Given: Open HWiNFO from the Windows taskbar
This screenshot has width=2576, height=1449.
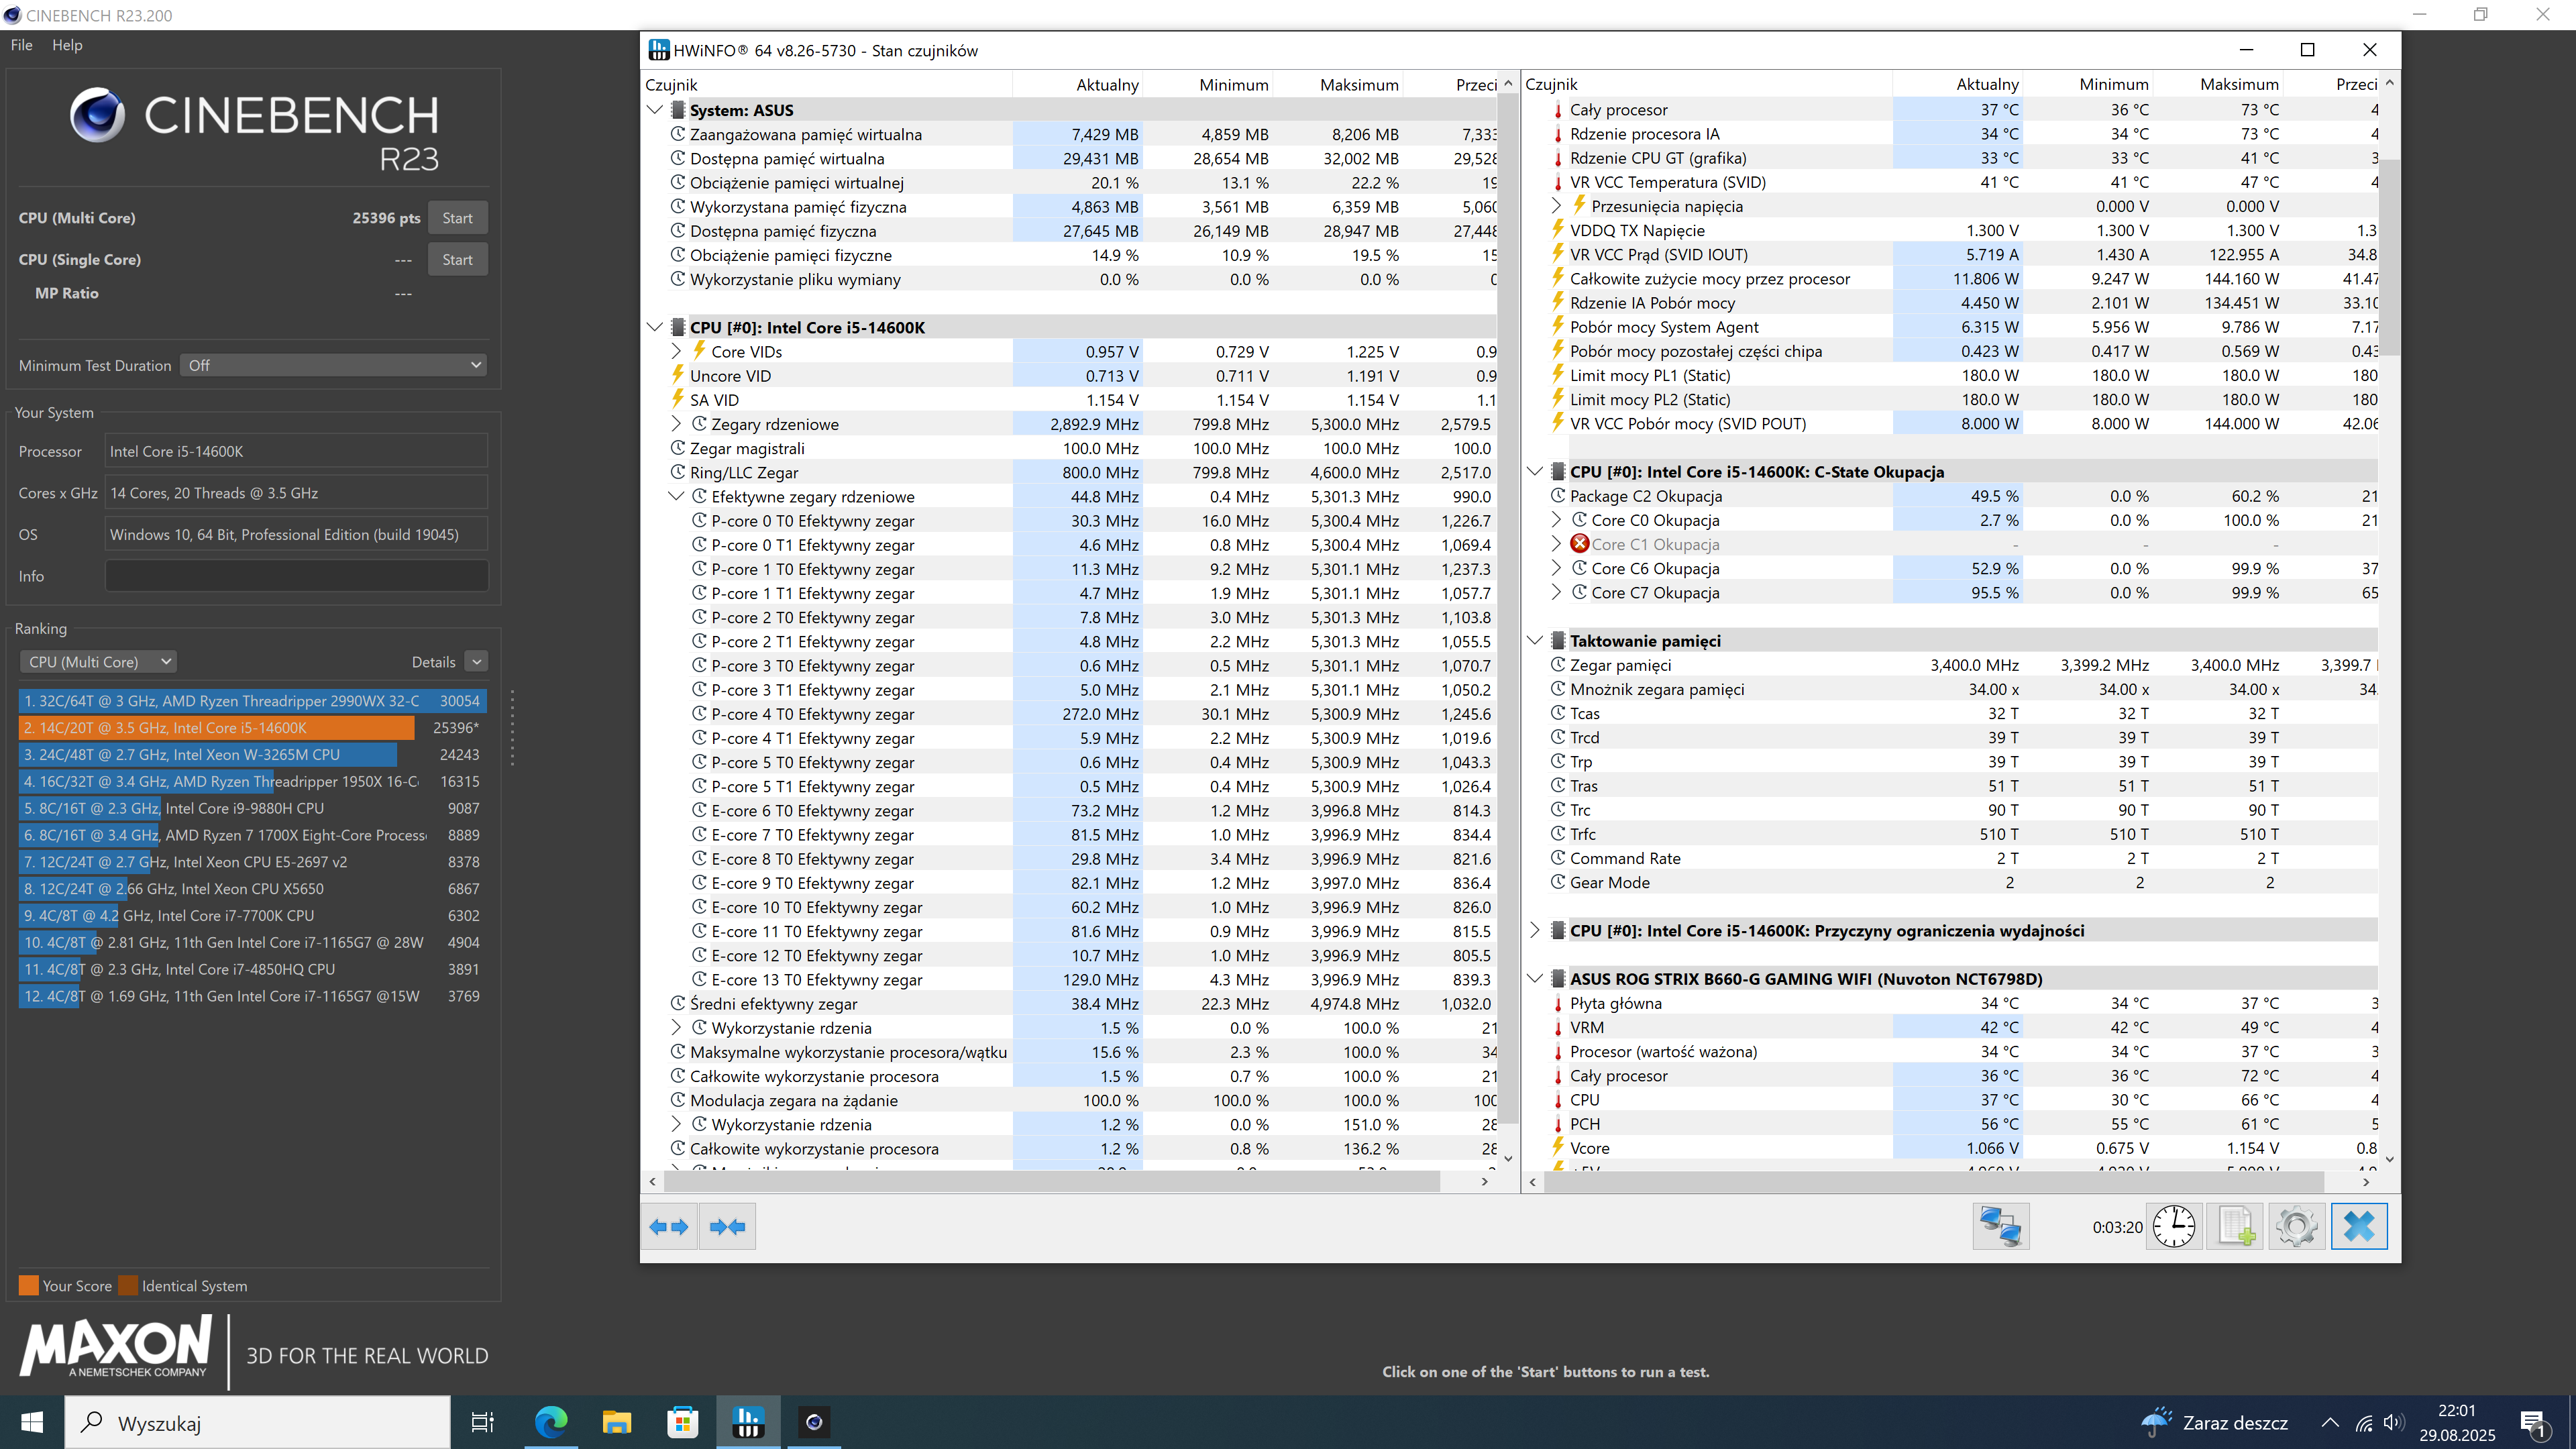Looking at the screenshot, I should (x=748, y=1422).
